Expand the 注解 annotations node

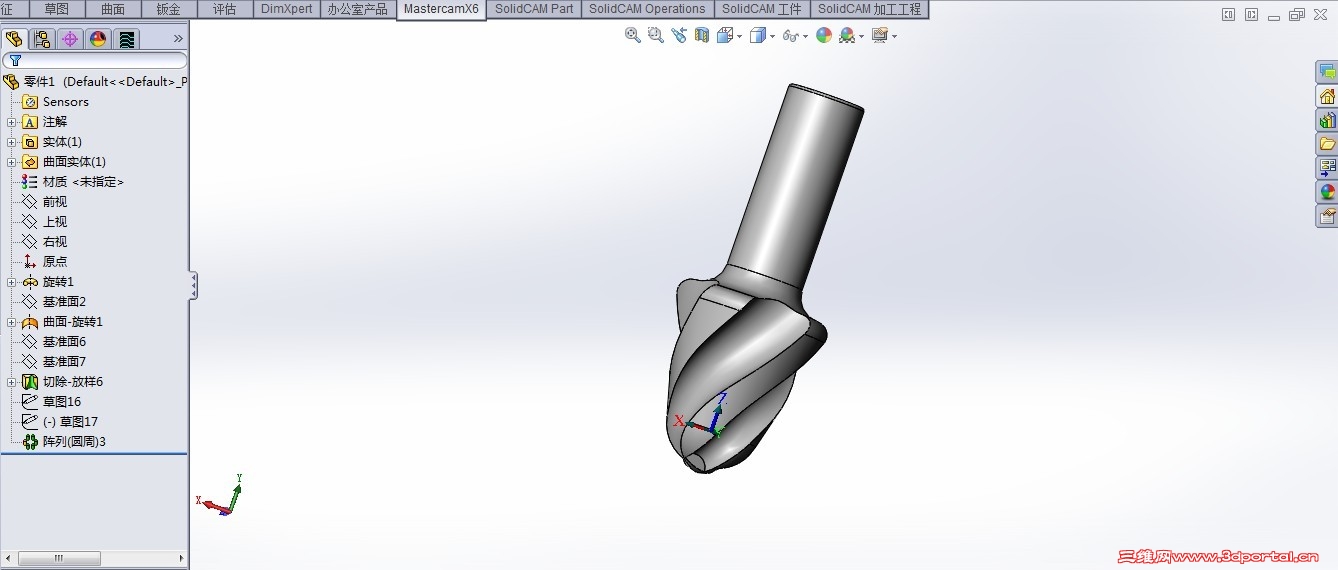pos(12,122)
